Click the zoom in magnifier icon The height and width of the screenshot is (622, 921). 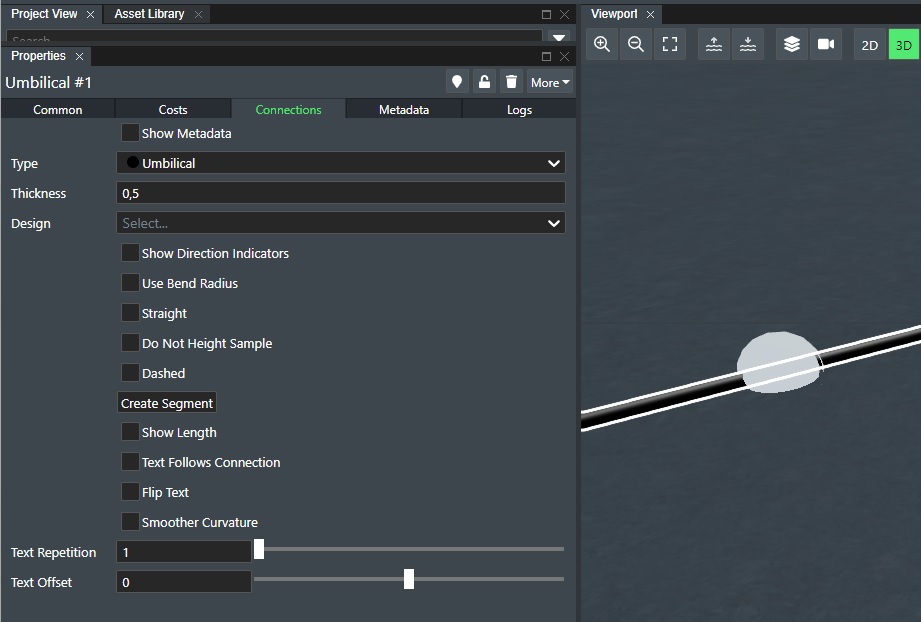pyautogui.click(x=601, y=44)
